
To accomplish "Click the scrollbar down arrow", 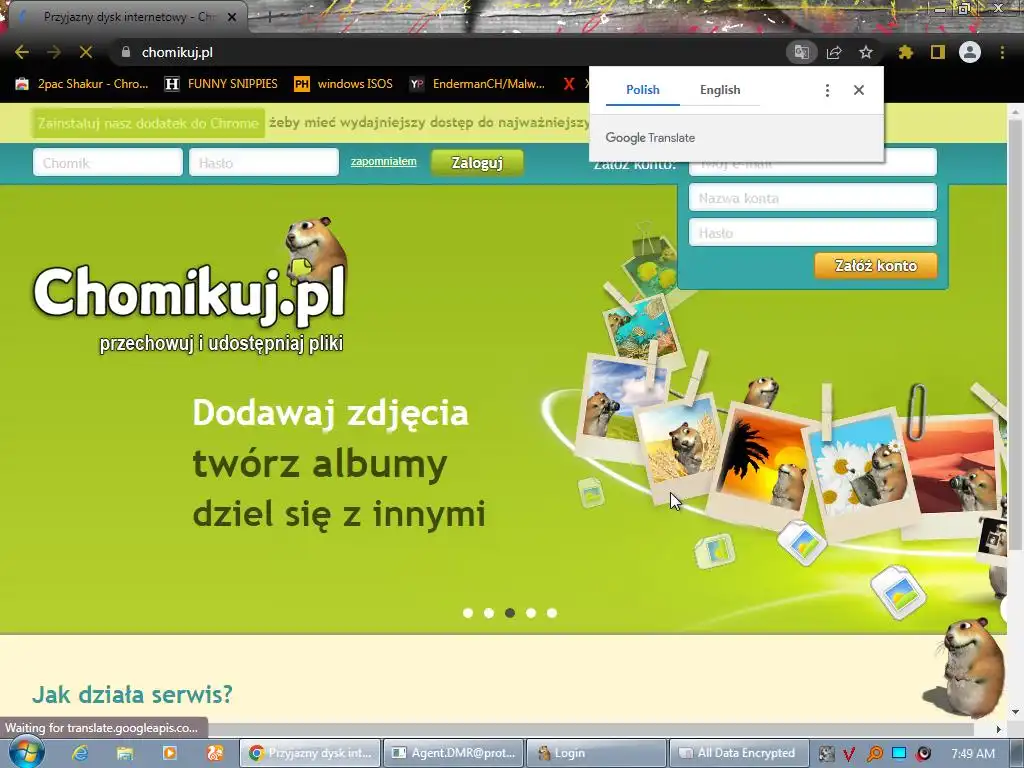I will point(1015,712).
